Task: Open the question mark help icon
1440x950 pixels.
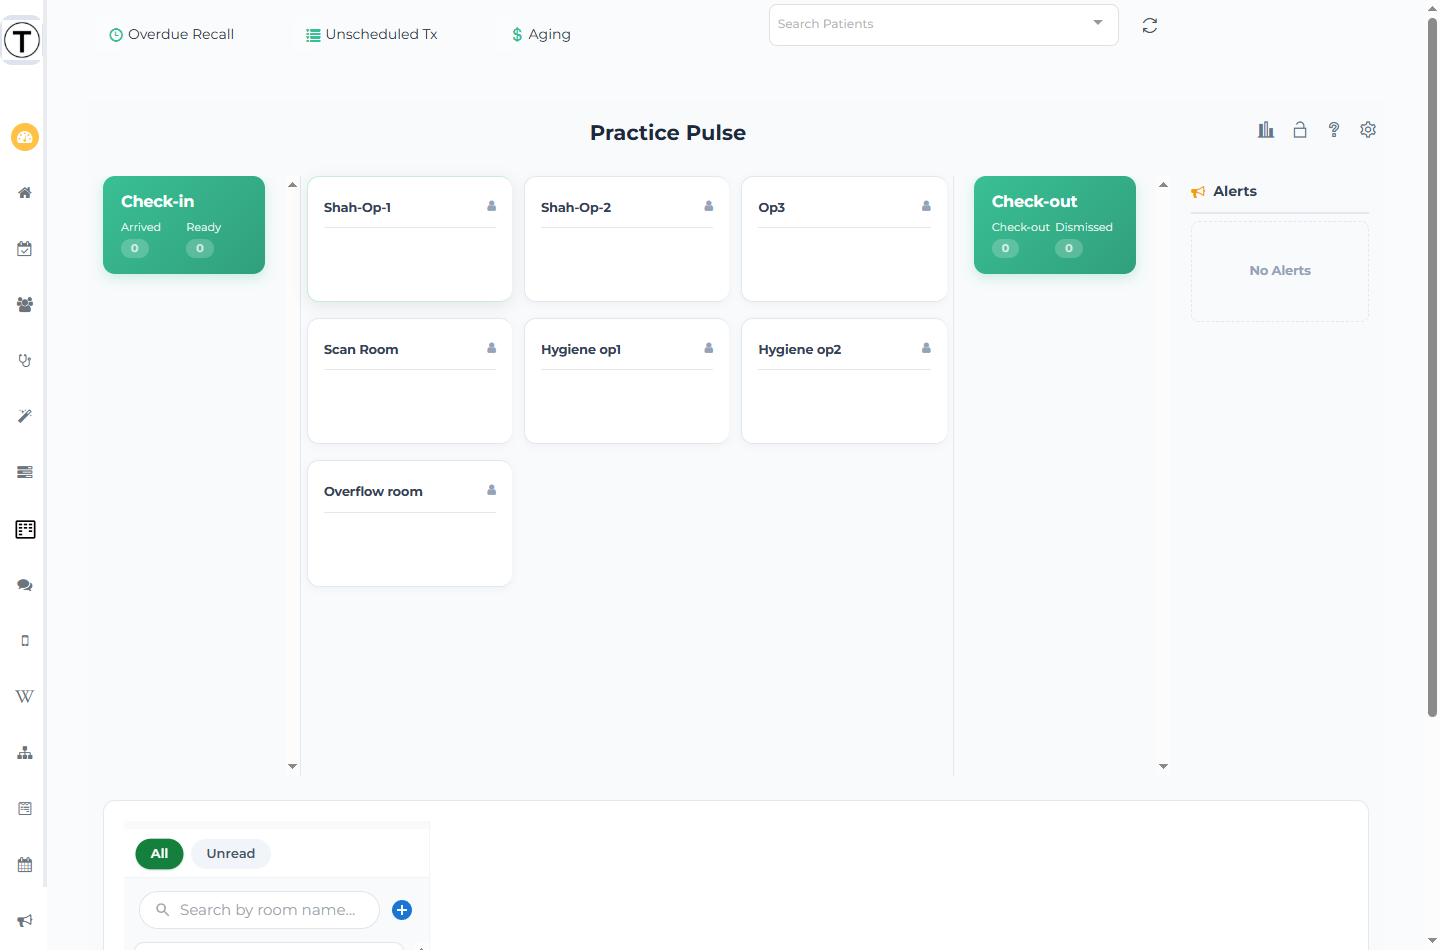Action: tap(1334, 130)
